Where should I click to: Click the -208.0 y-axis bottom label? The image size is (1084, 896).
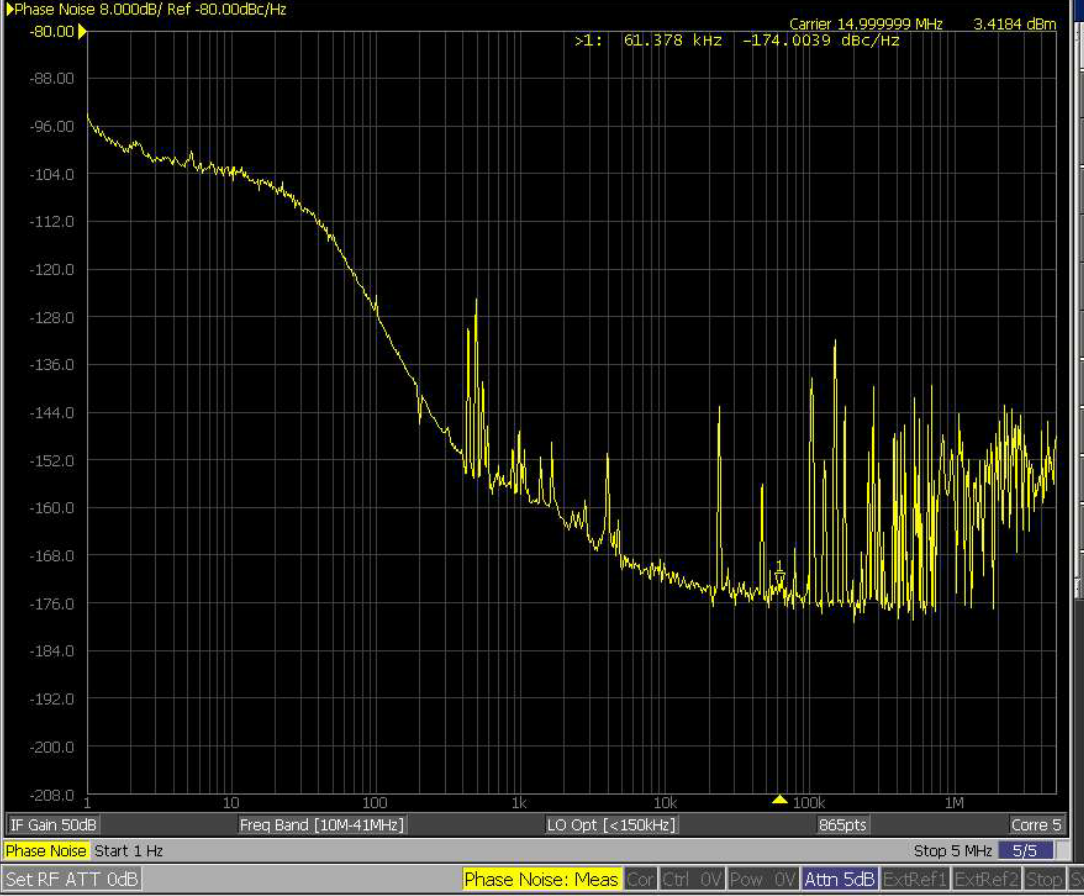[52, 795]
